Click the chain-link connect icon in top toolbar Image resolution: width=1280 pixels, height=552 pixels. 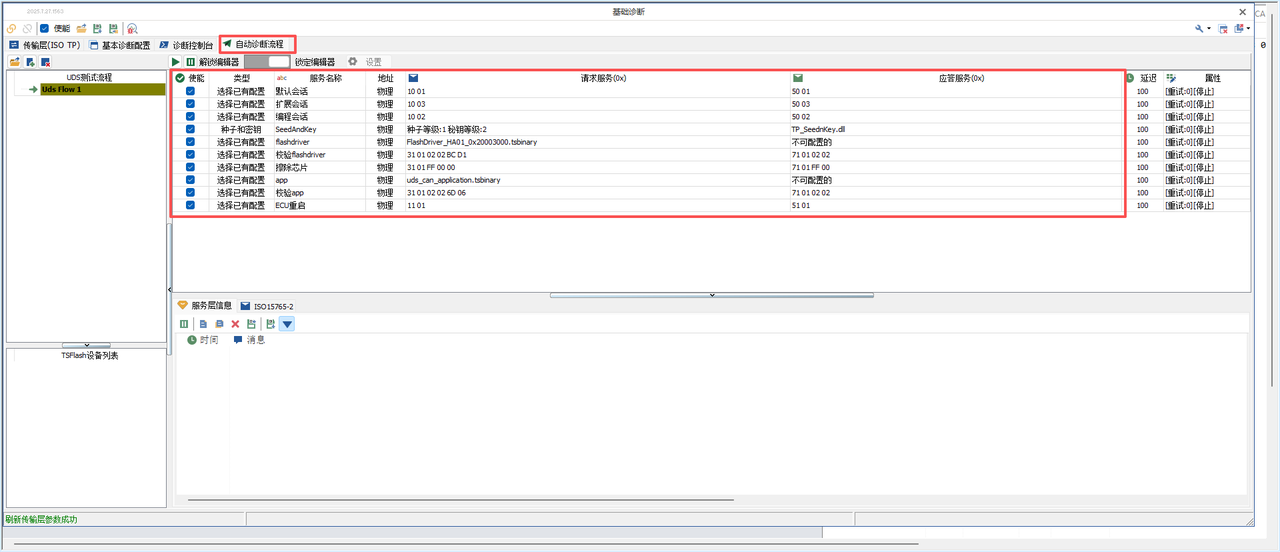click(x=12, y=29)
